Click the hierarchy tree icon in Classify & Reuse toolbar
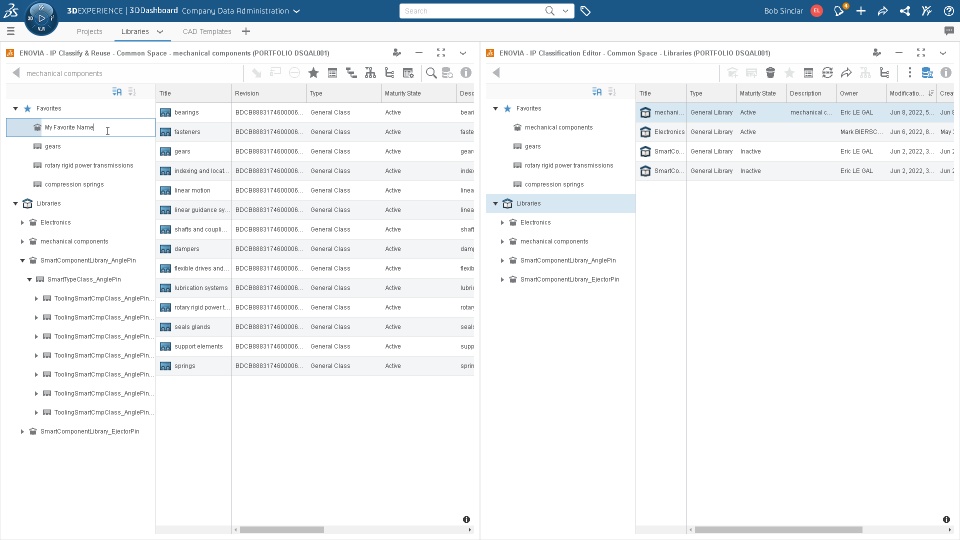Viewport: 960px width, 540px height. click(x=370, y=73)
